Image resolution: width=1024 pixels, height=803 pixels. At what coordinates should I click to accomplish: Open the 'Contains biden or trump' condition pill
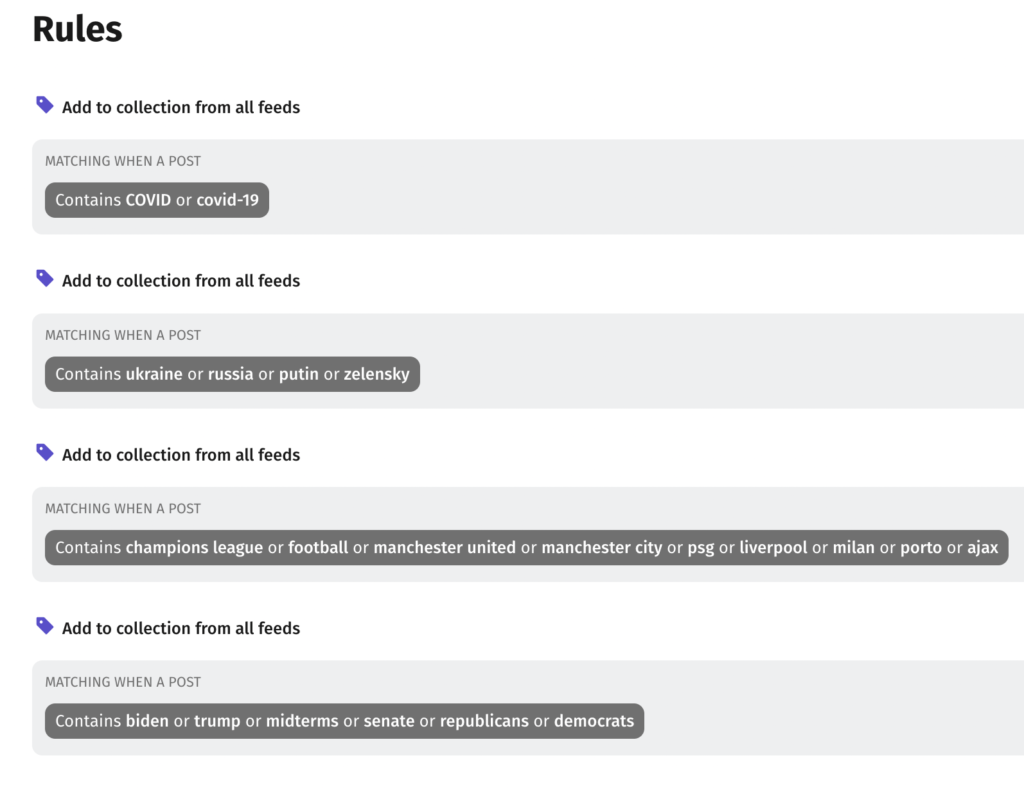[x=344, y=721]
